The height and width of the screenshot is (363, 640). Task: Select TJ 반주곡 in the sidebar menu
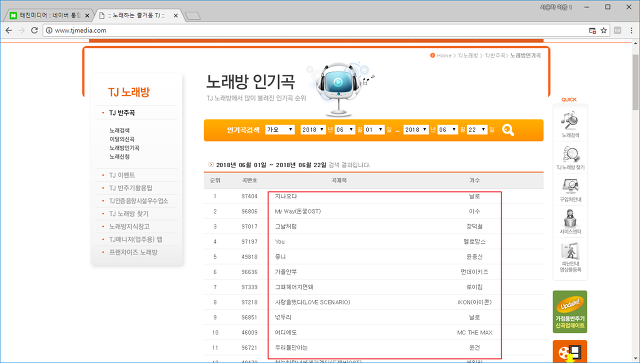click(122, 113)
